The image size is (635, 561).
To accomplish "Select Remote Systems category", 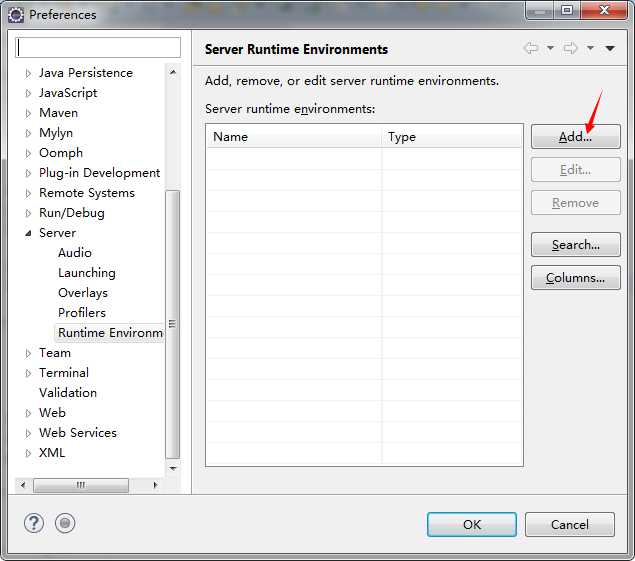I will [87, 193].
